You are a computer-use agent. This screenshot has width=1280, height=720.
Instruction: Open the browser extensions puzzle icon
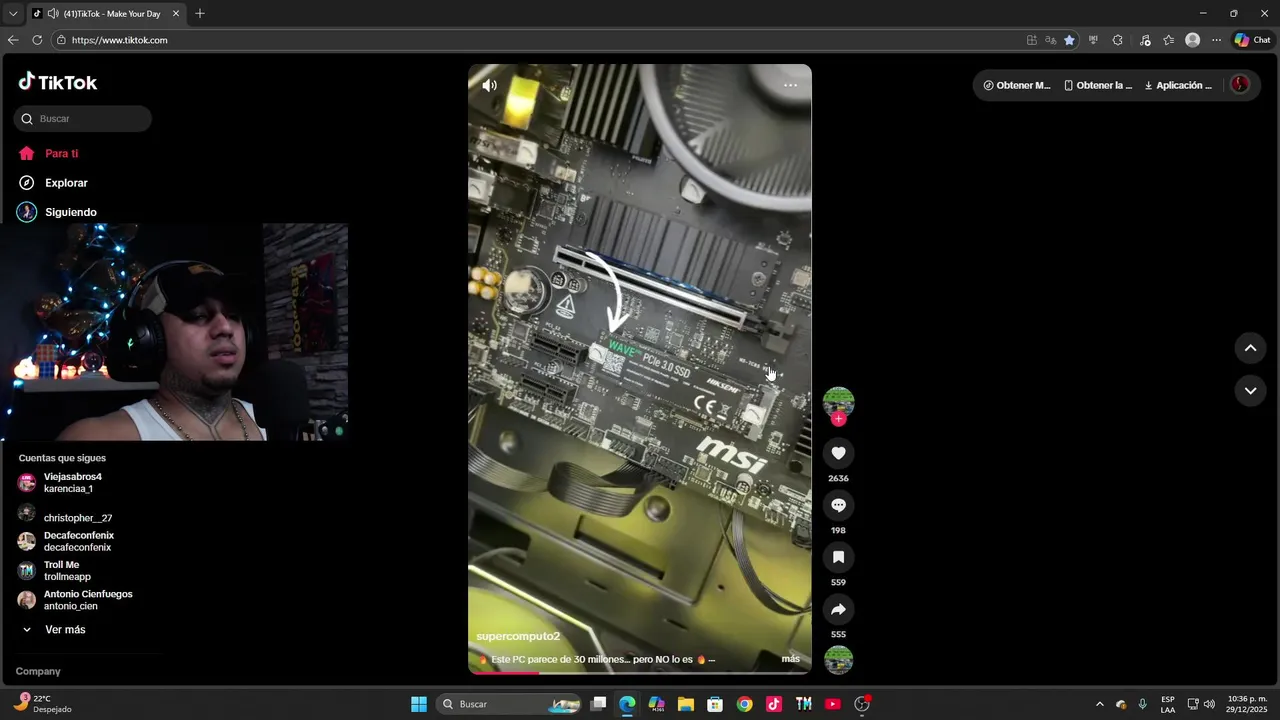tap(1118, 40)
